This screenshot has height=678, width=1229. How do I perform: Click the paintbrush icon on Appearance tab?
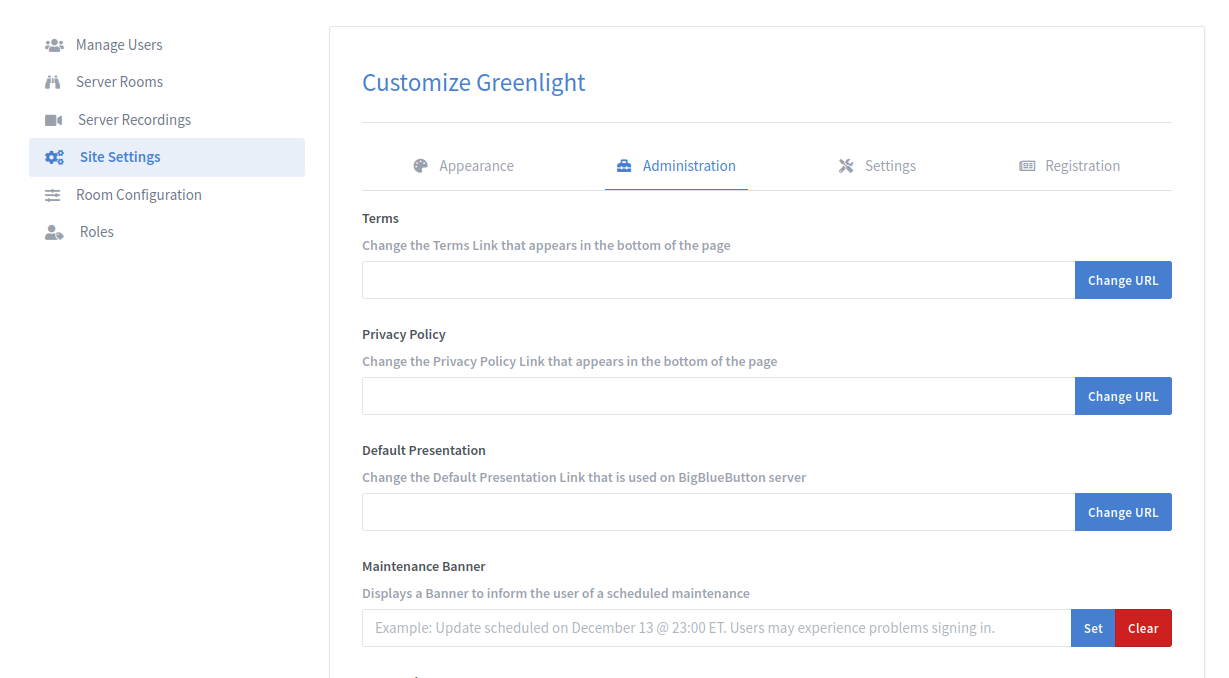(420, 165)
